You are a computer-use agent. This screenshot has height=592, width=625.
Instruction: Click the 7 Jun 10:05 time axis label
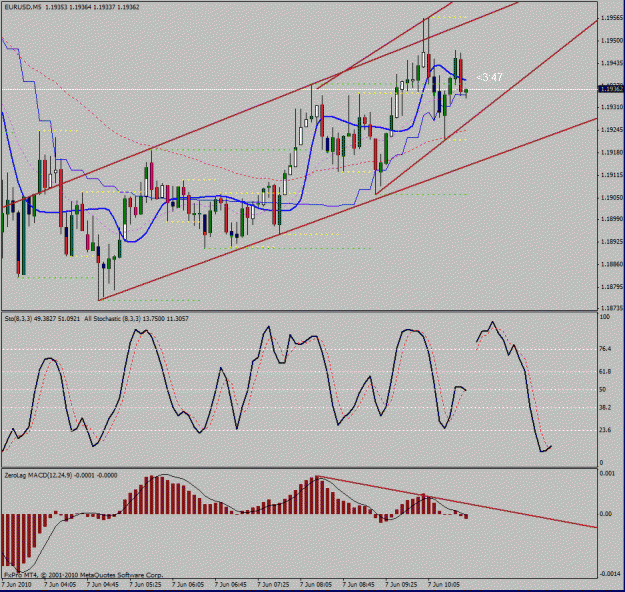click(444, 584)
